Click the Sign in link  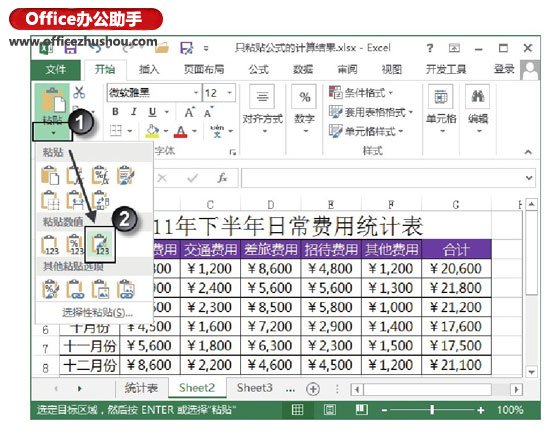504,69
